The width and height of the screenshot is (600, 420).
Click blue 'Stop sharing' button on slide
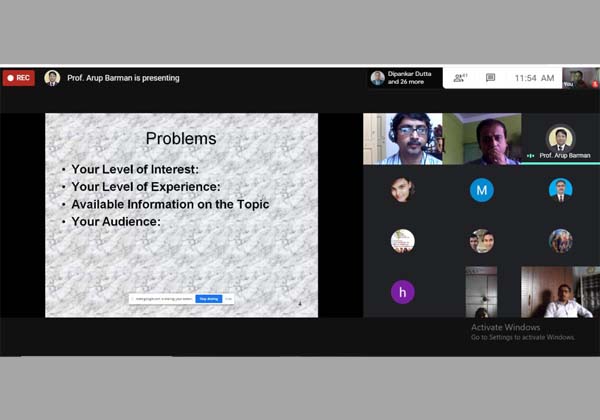[x=209, y=299]
